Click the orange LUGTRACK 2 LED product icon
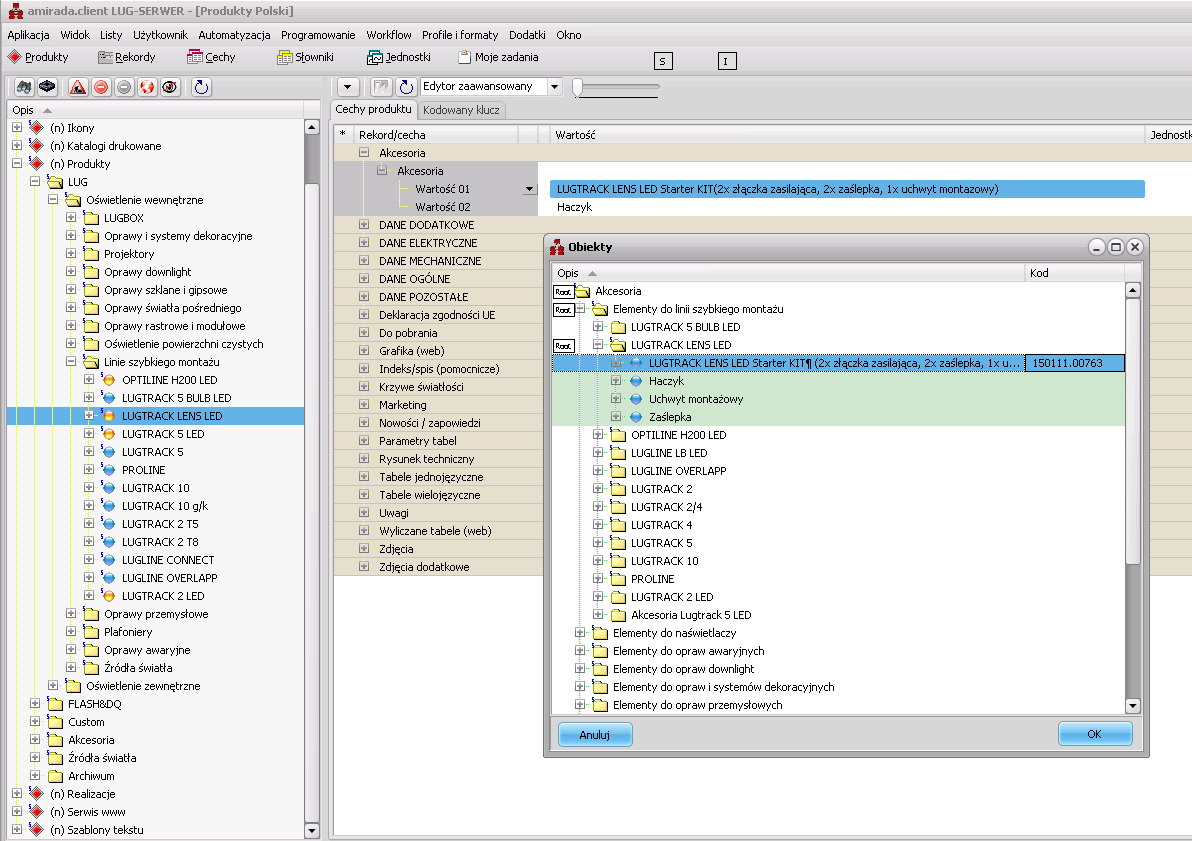 tap(108, 596)
